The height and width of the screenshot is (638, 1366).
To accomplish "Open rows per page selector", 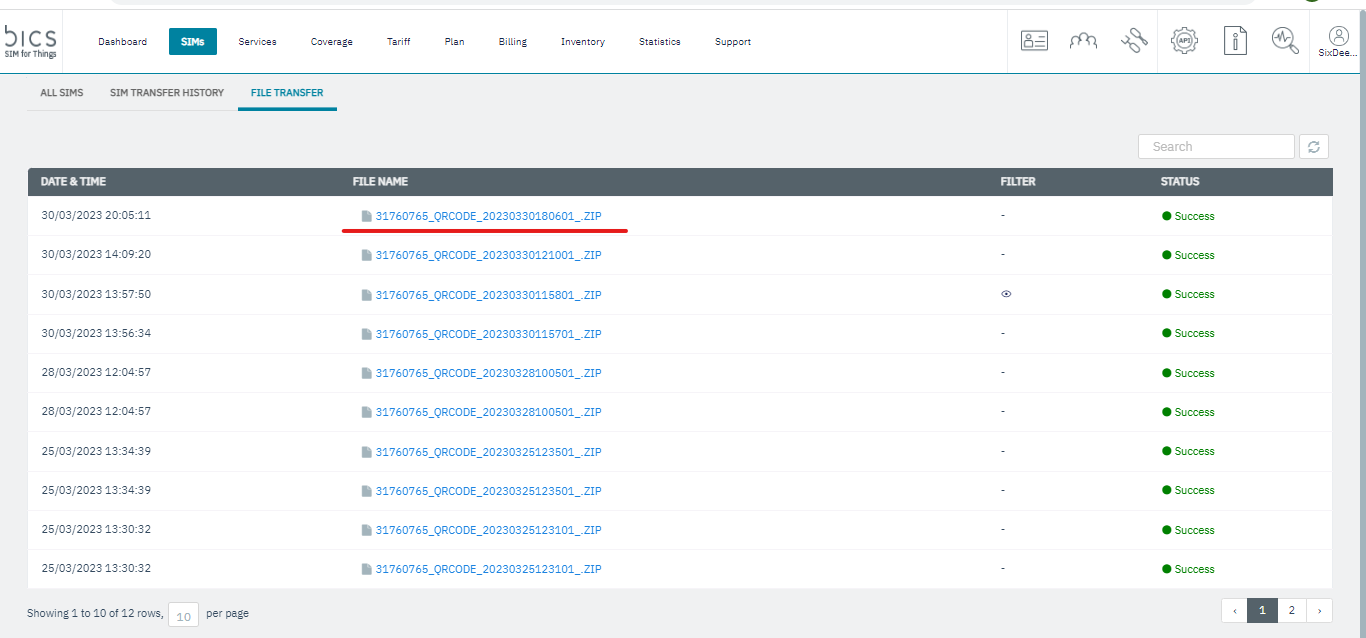I will coord(184,615).
